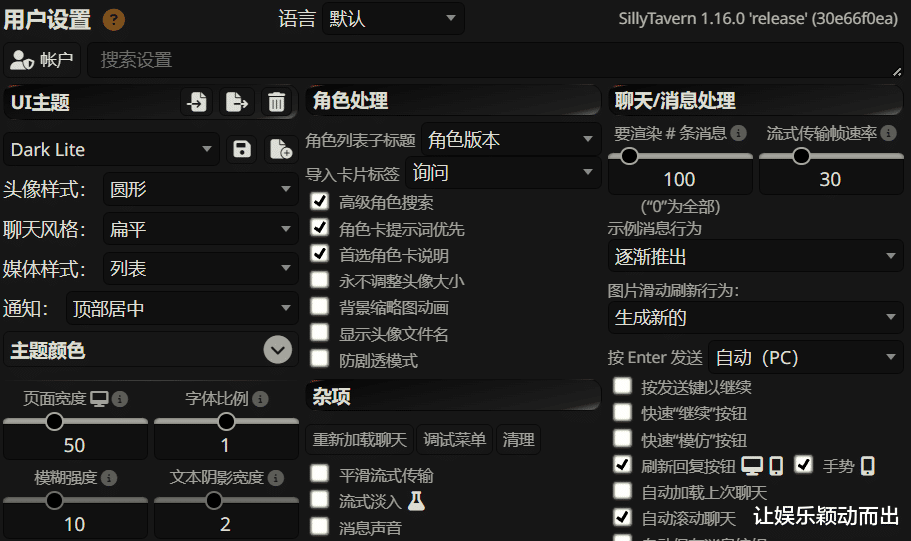Toggle 手势 checkbox
Image resolution: width=911 pixels, height=541 pixels.
[x=804, y=464]
